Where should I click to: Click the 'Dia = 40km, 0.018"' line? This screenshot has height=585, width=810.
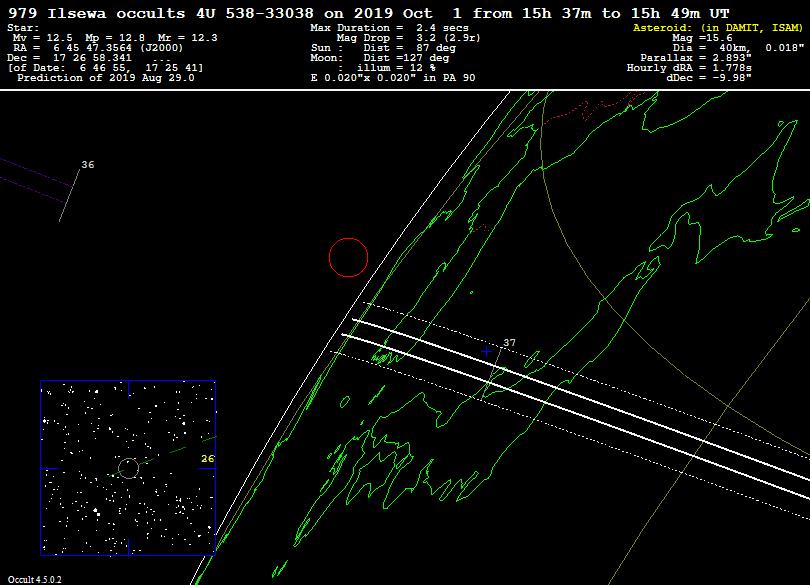pyautogui.click(x=738, y=48)
